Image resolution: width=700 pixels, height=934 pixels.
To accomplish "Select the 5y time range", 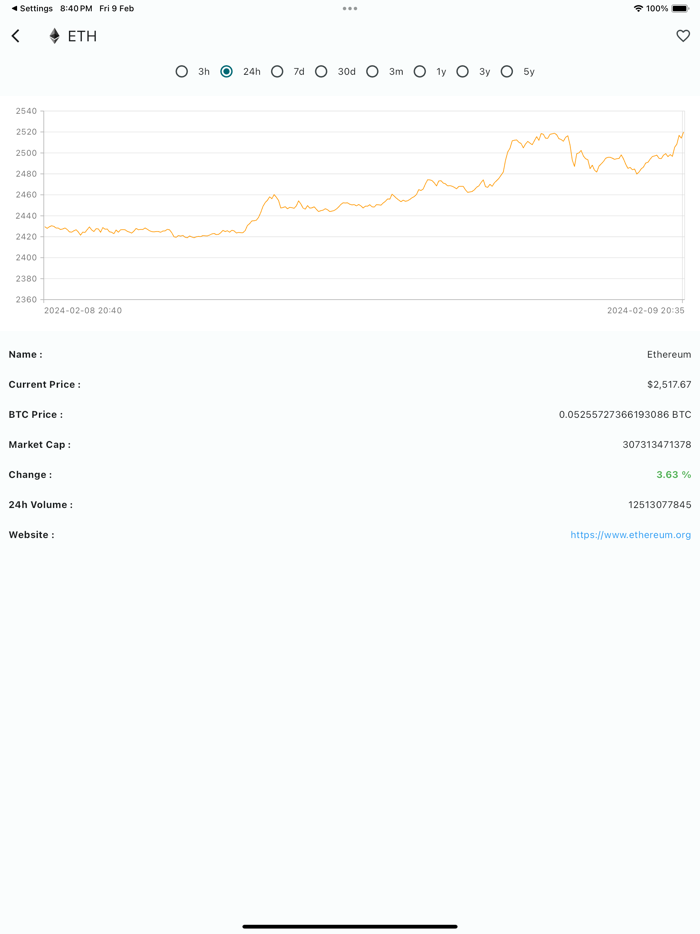I will click(507, 71).
